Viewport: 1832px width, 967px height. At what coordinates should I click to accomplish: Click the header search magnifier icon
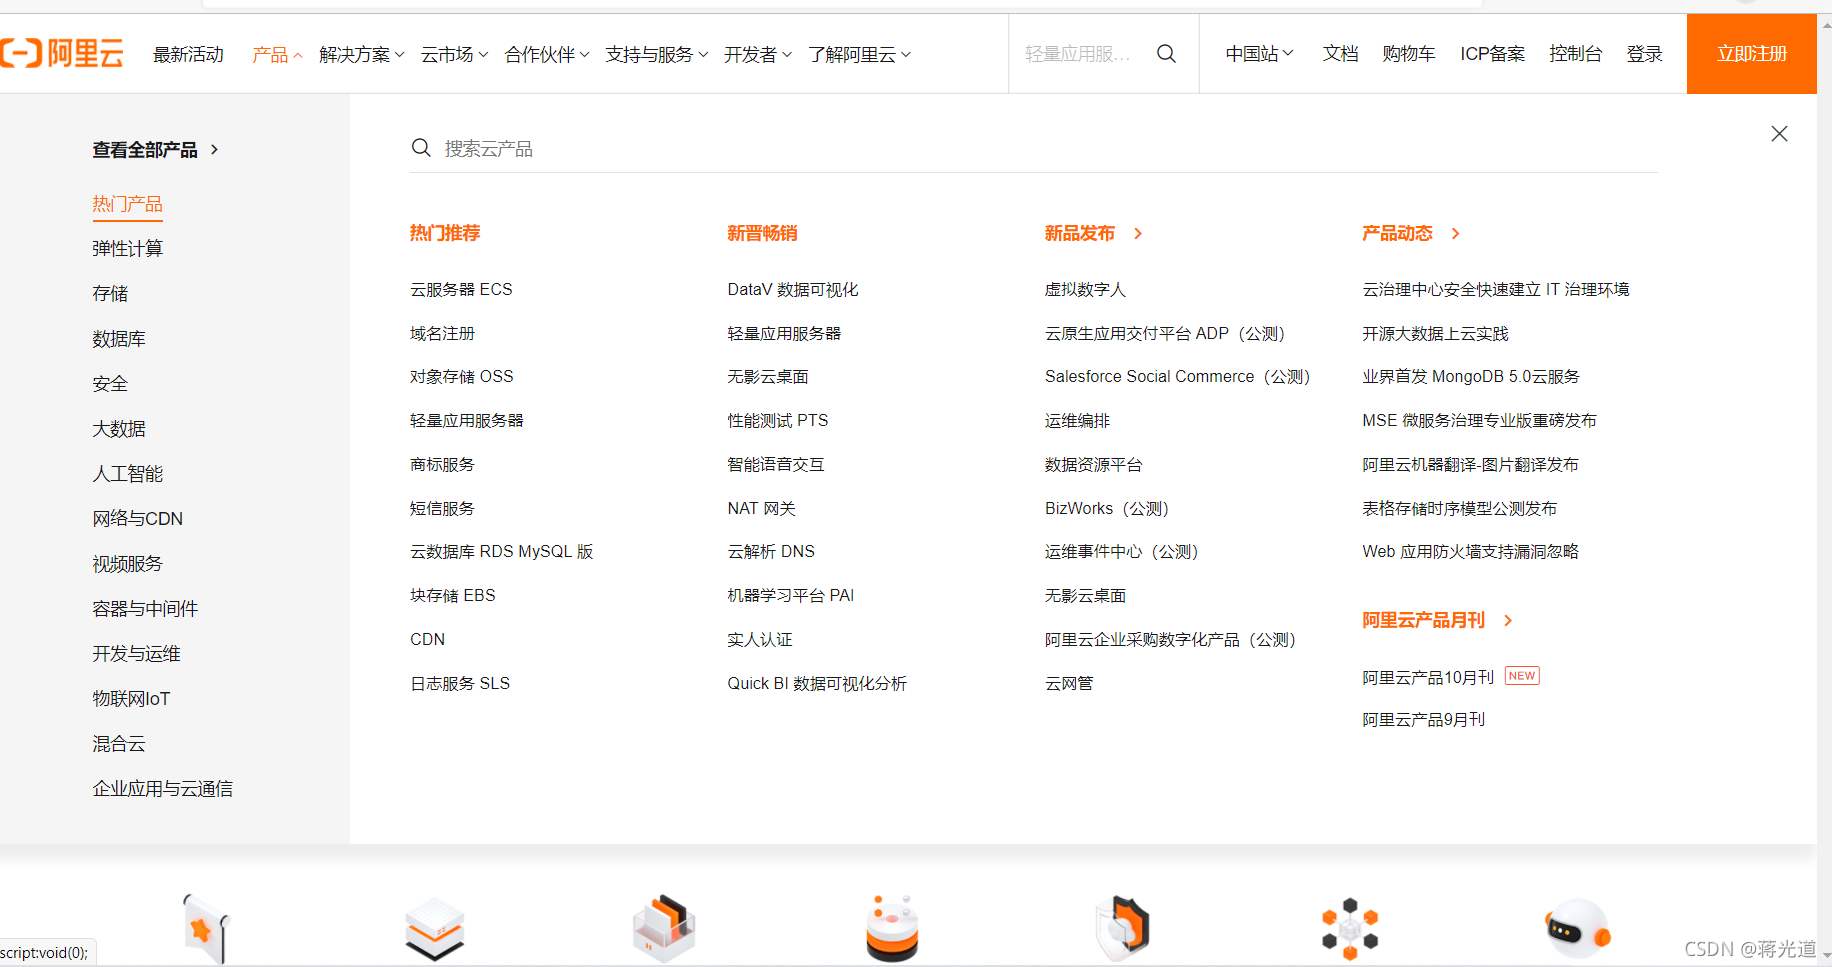pos(1166,54)
